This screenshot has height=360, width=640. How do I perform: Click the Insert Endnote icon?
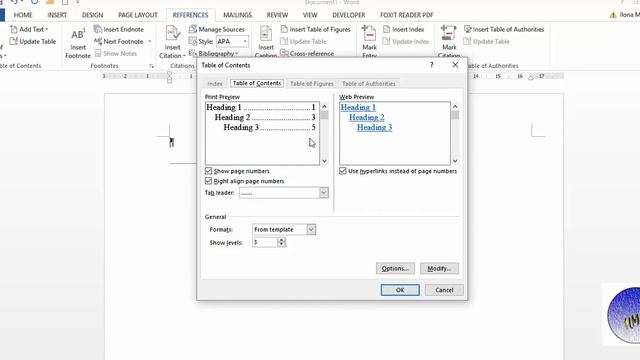click(x=98, y=29)
